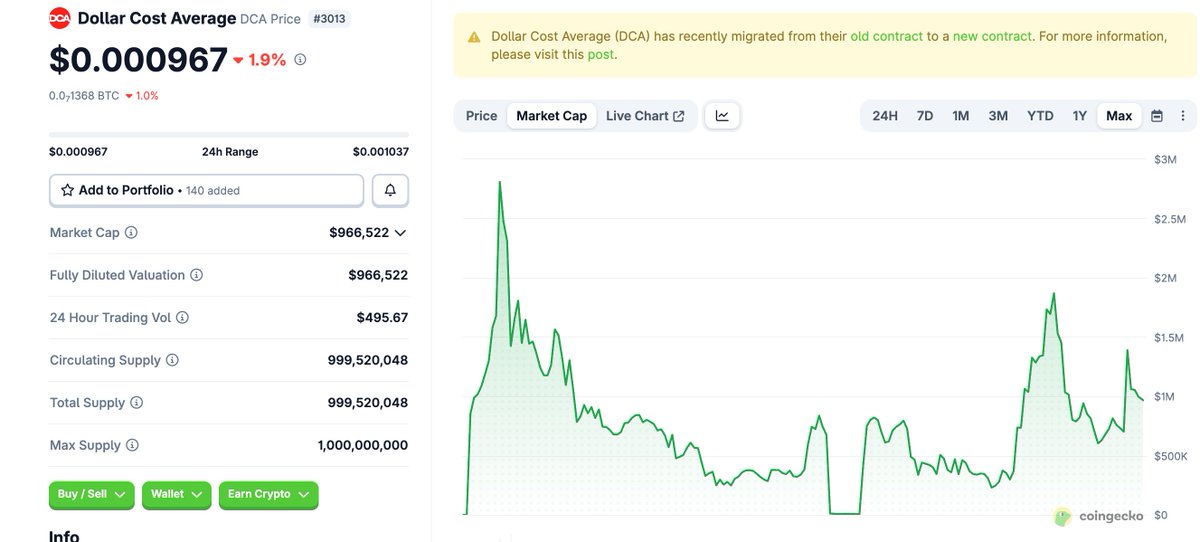Click the 140 added portfolio count text
The height and width of the screenshot is (542, 1200).
[212, 190]
